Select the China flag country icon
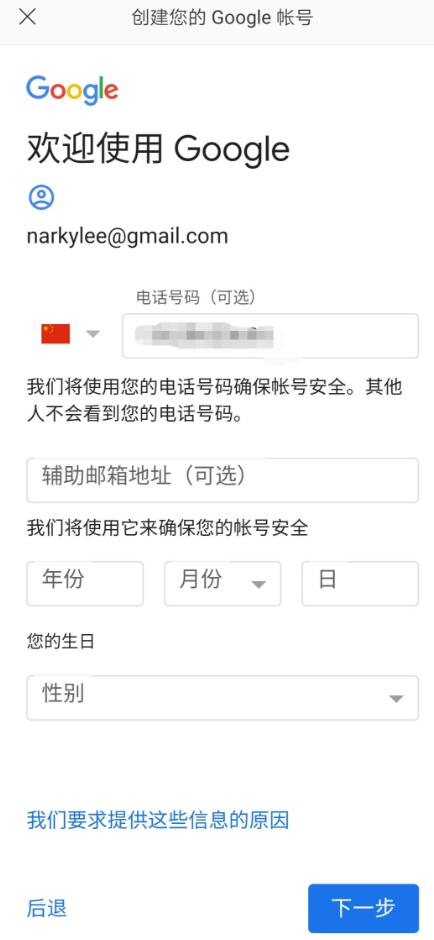Screen dimensions: 434x940 pos(56,334)
